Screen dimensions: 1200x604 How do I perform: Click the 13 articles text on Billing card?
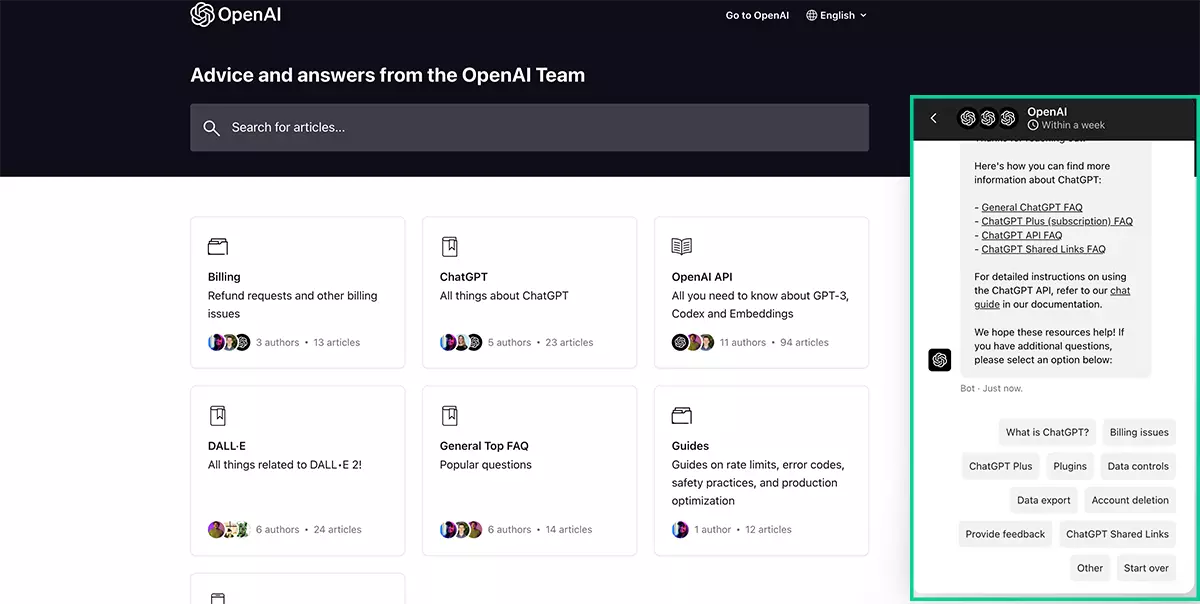coord(337,342)
